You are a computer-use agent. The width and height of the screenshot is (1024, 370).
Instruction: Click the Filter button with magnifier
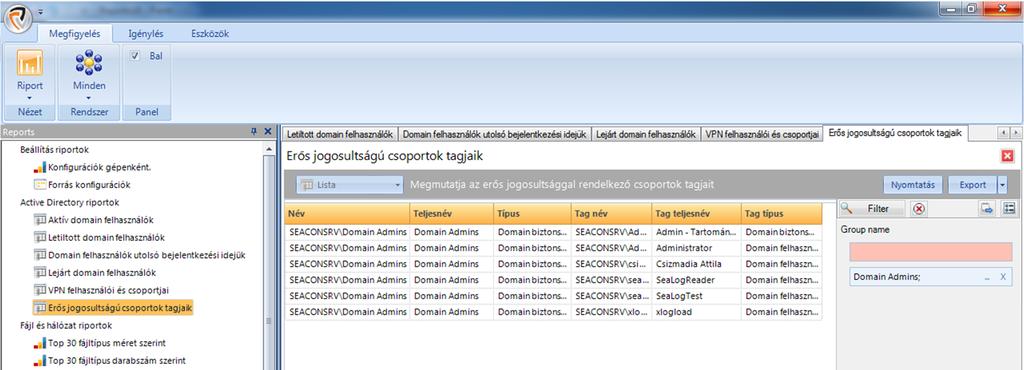[872, 209]
